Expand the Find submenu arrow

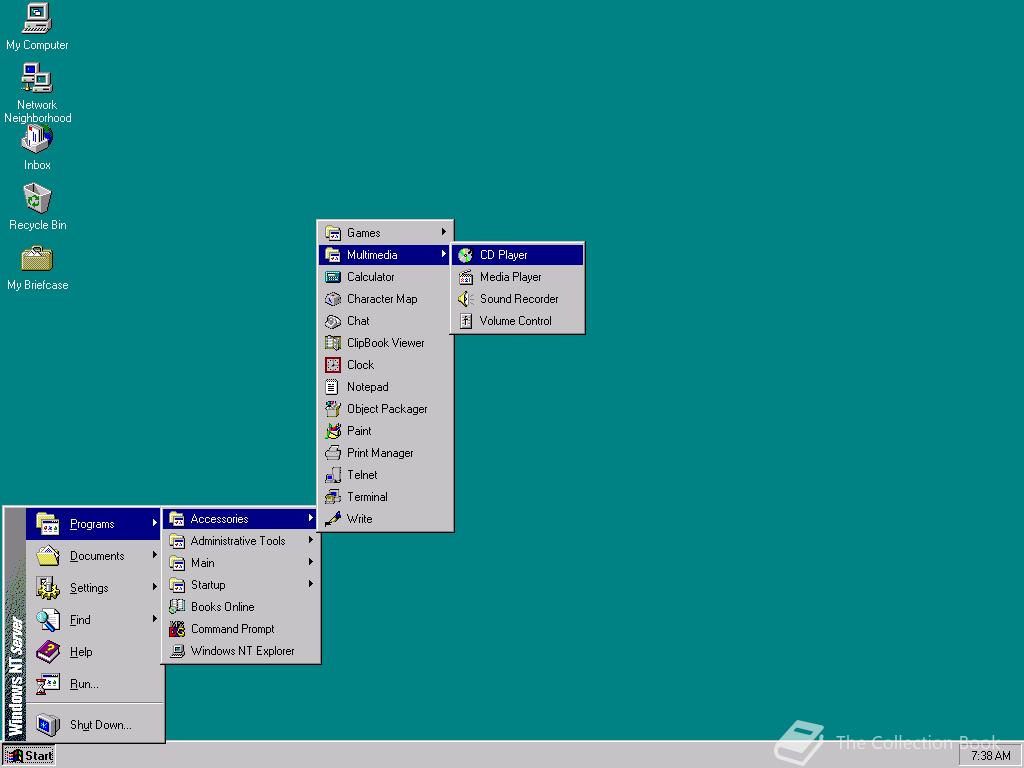[155, 618]
